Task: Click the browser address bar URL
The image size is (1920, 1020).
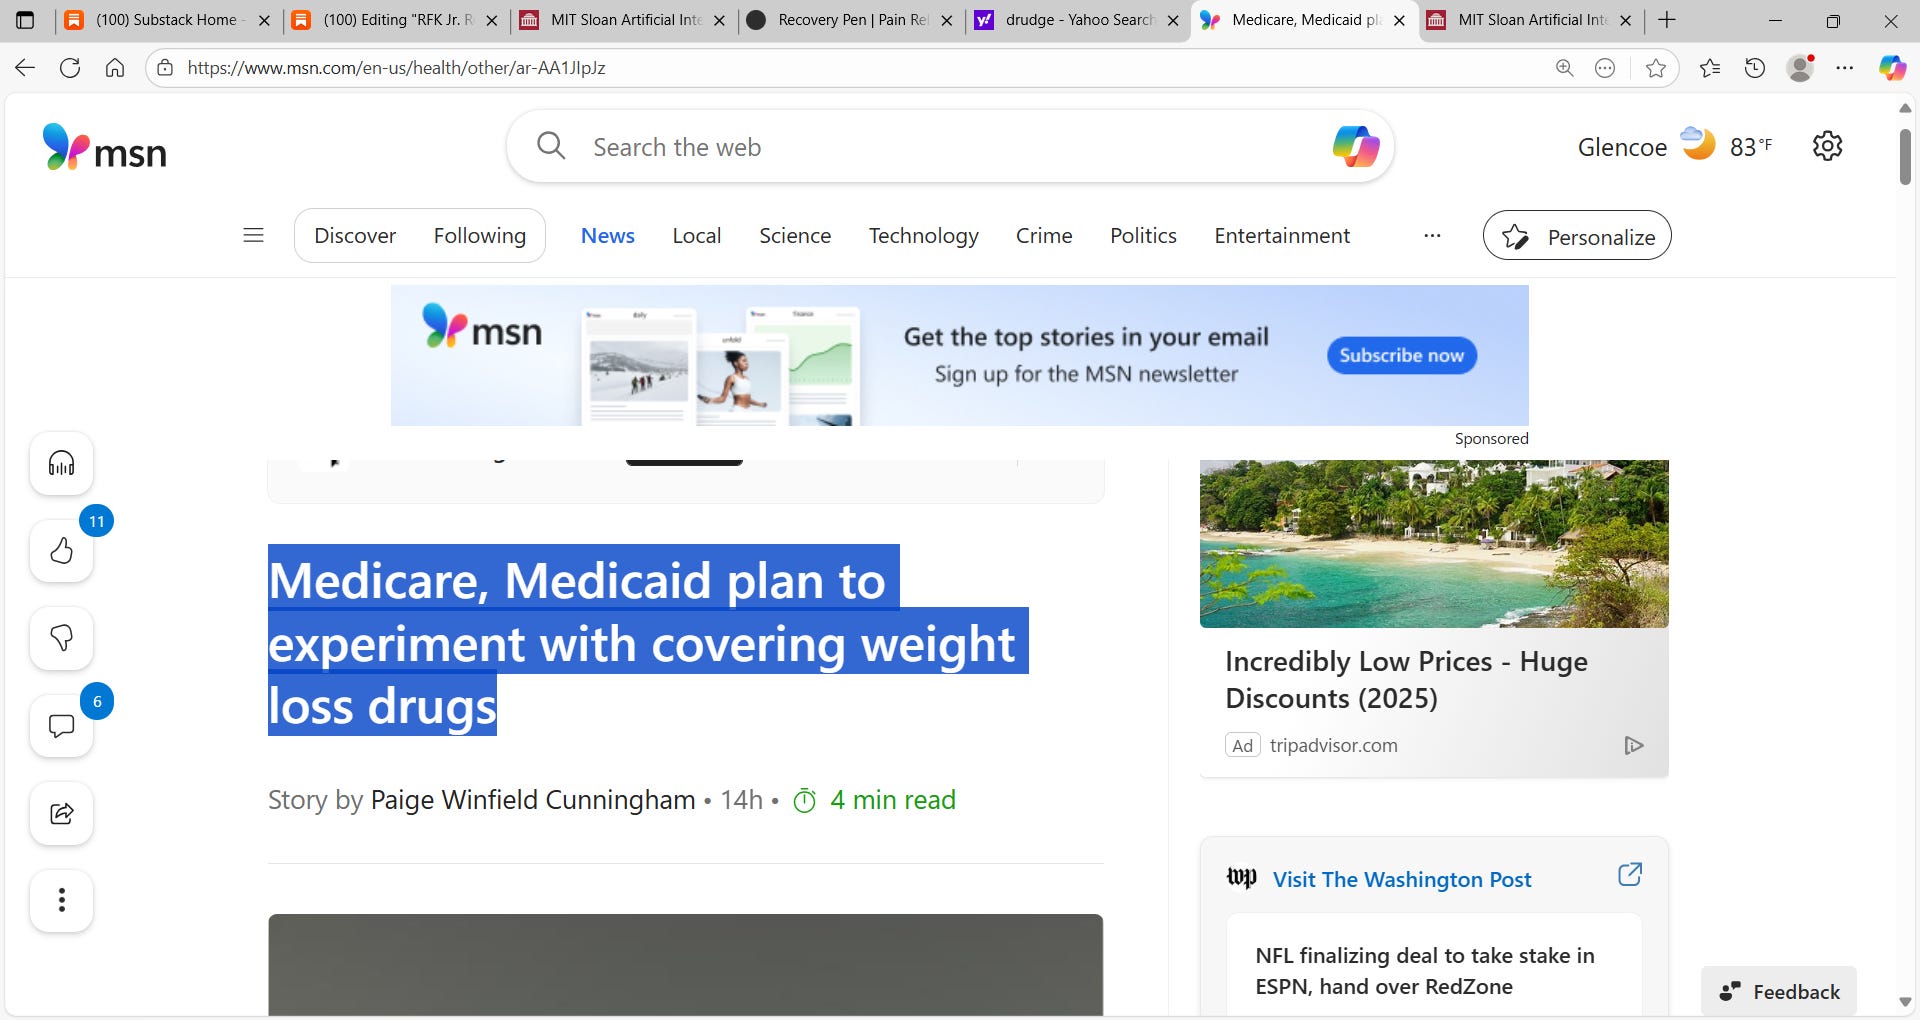Action: 396,68
